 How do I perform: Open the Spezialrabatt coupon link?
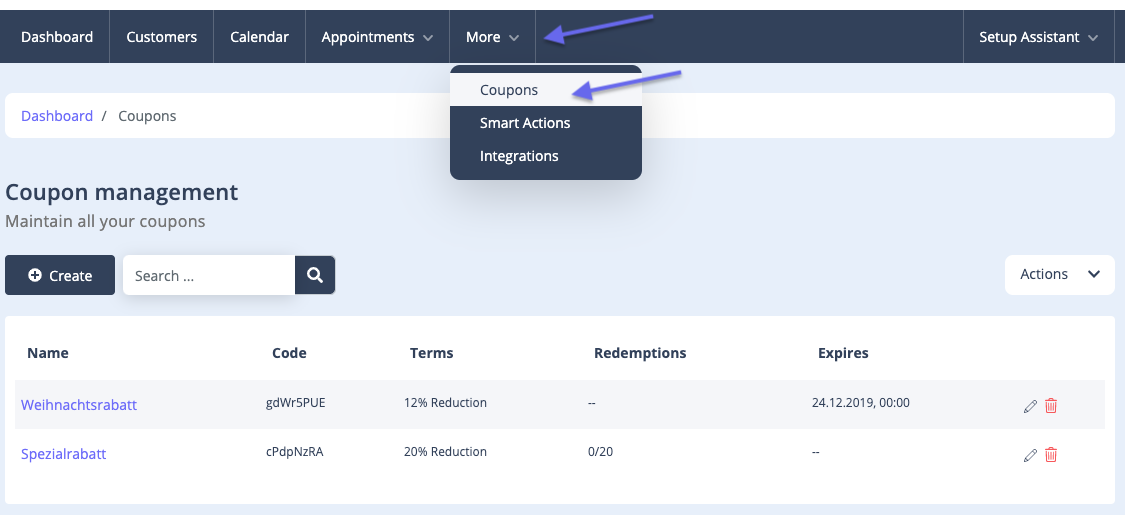coord(64,454)
